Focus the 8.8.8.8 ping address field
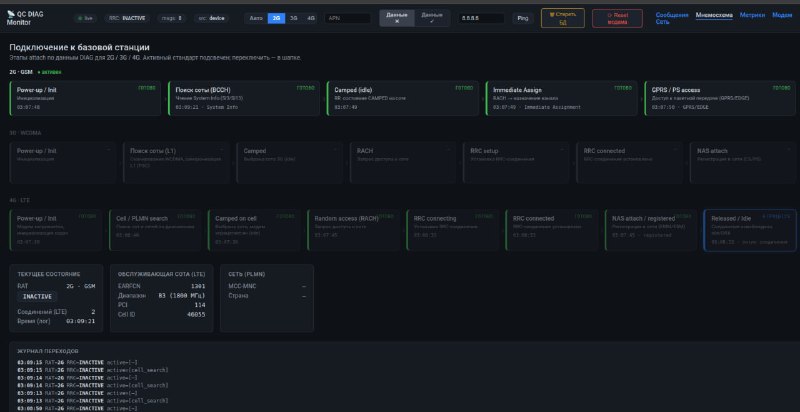Image resolution: width=800 pixels, height=412 pixels. (481, 18)
